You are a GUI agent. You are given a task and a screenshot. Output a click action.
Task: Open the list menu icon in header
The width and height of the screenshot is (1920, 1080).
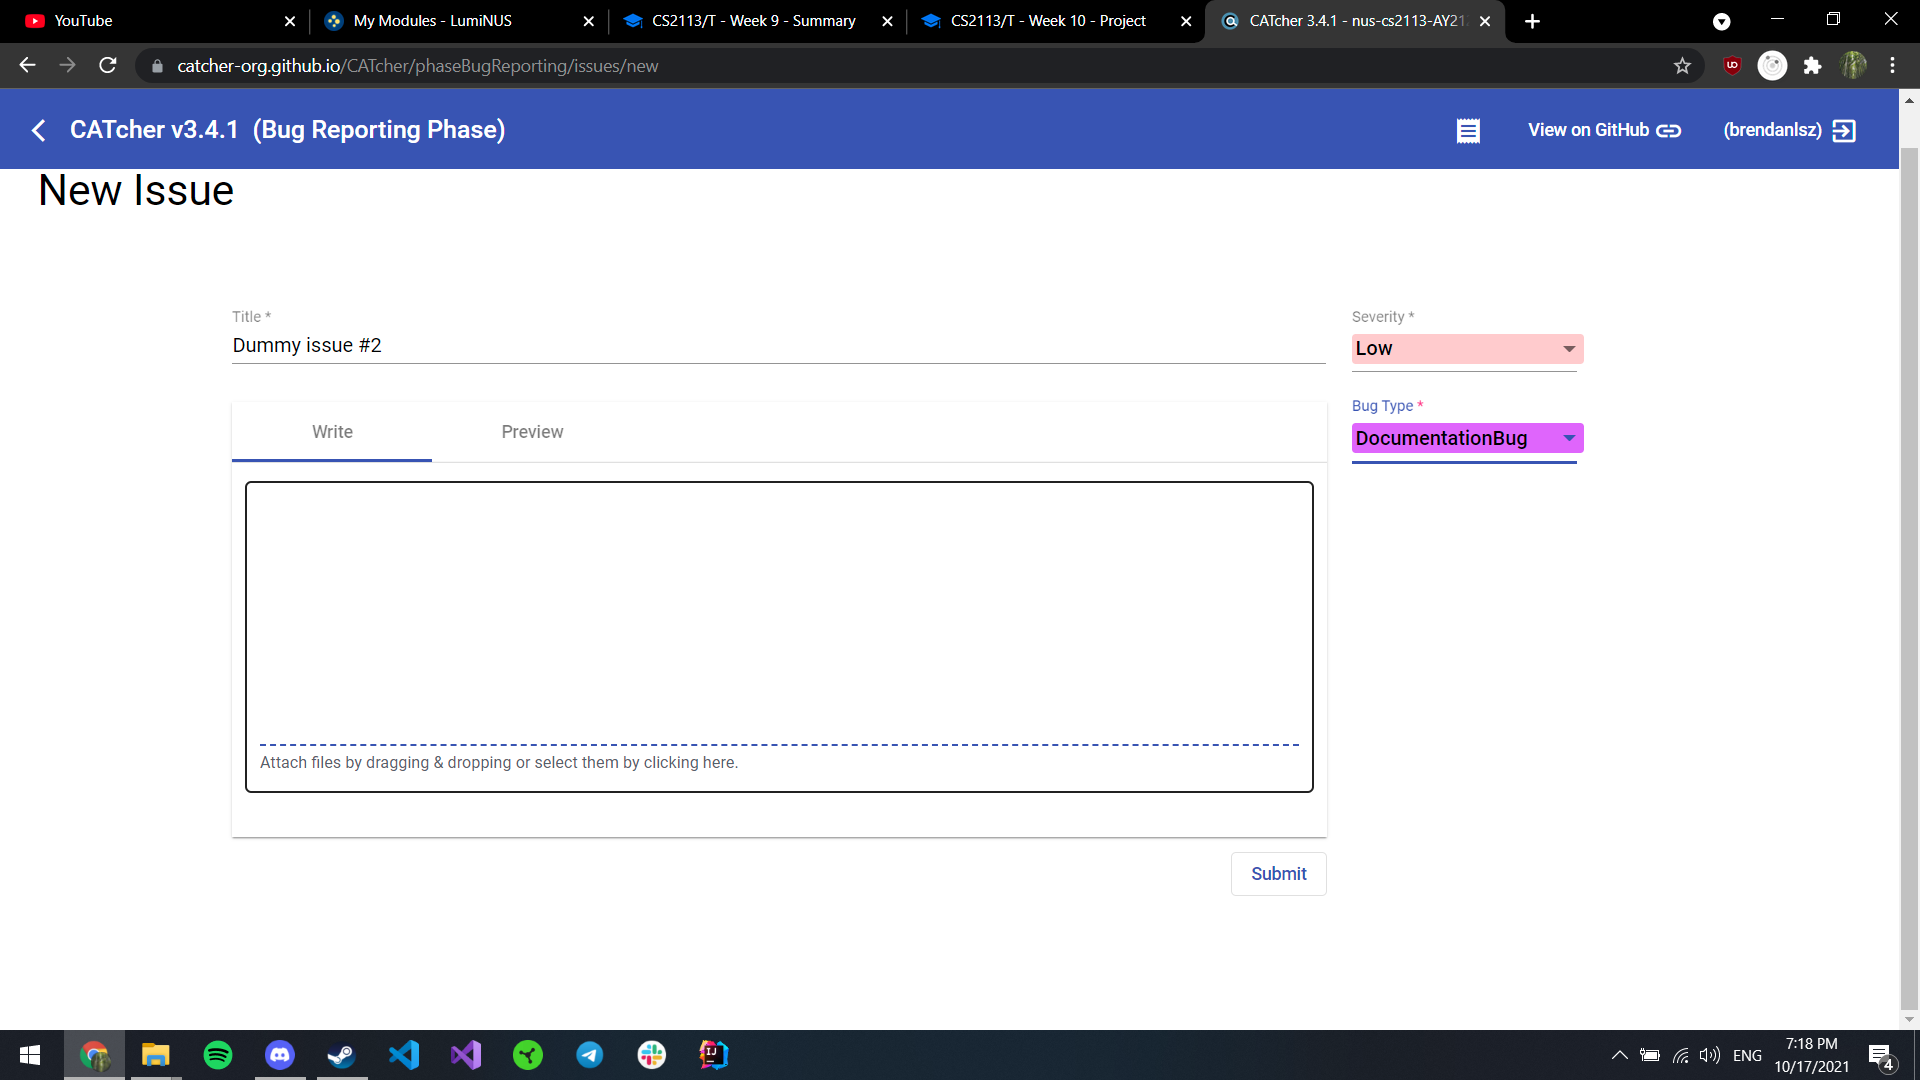(1468, 131)
